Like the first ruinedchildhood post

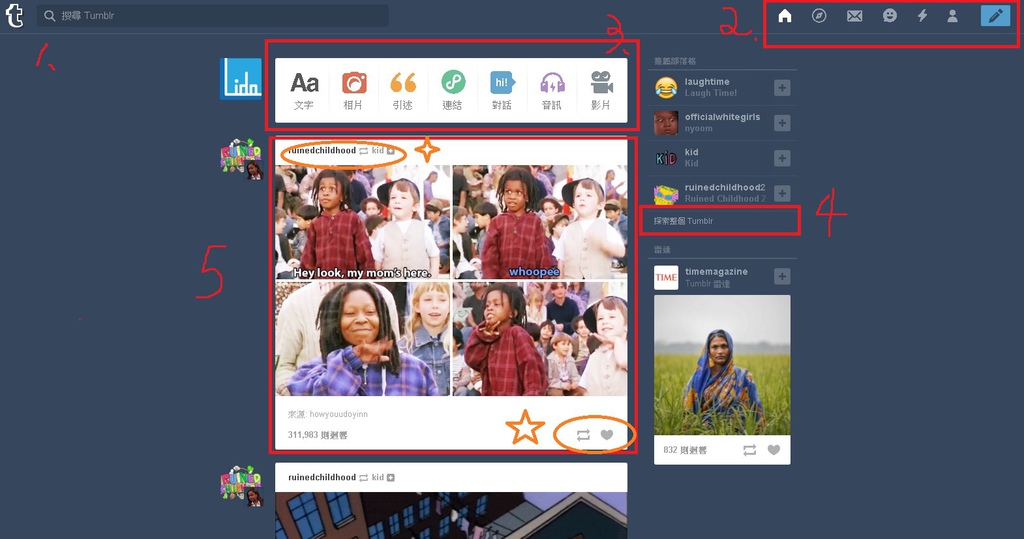[x=607, y=435]
